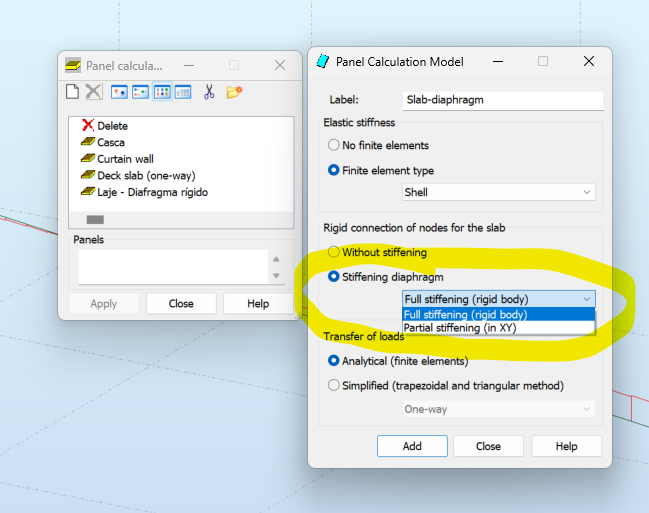Switch to small icons view button
649x513 pixels.
140,92
